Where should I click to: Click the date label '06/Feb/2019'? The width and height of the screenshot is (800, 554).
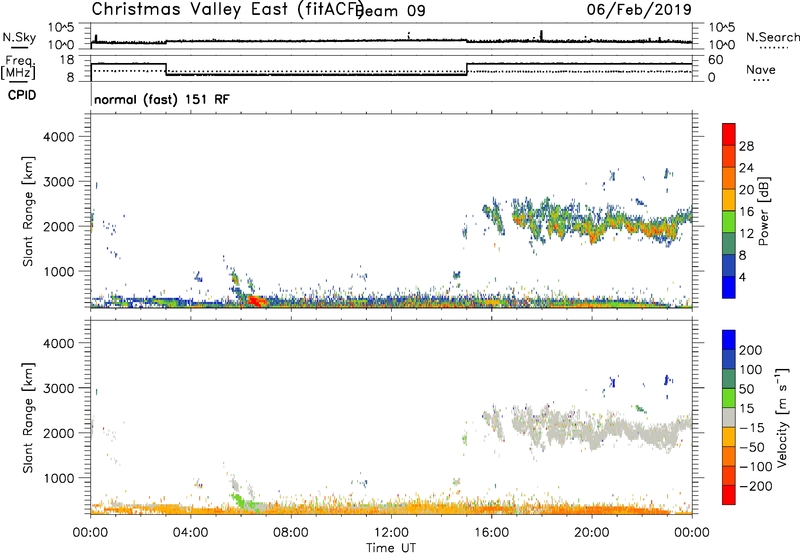(639, 9)
